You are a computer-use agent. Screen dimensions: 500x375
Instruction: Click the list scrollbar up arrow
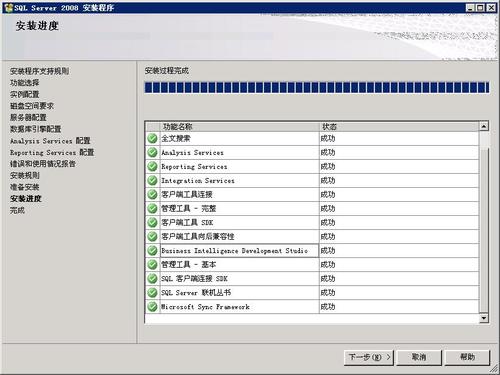tap(484, 126)
